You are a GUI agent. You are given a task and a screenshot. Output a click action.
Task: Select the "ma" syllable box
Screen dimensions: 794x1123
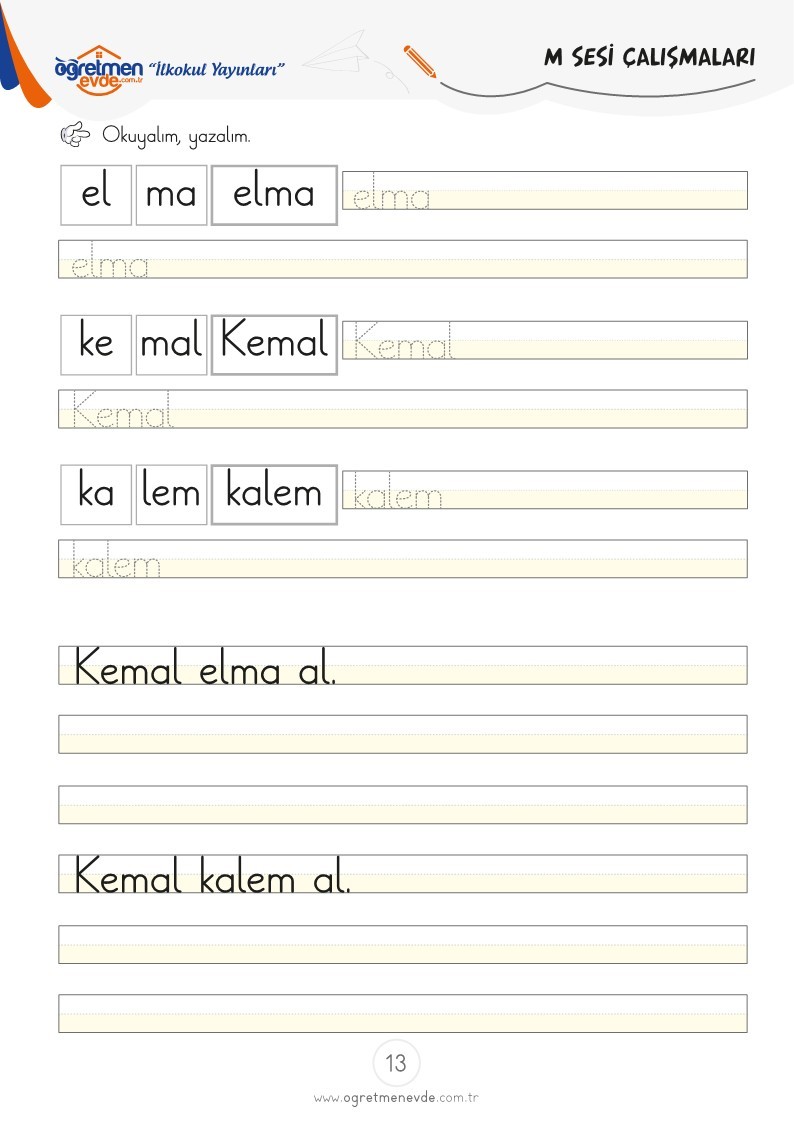click(x=171, y=195)
